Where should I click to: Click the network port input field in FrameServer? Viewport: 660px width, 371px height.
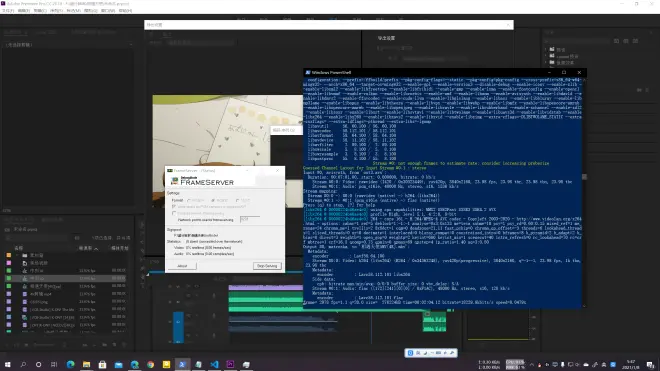(249, 219)
